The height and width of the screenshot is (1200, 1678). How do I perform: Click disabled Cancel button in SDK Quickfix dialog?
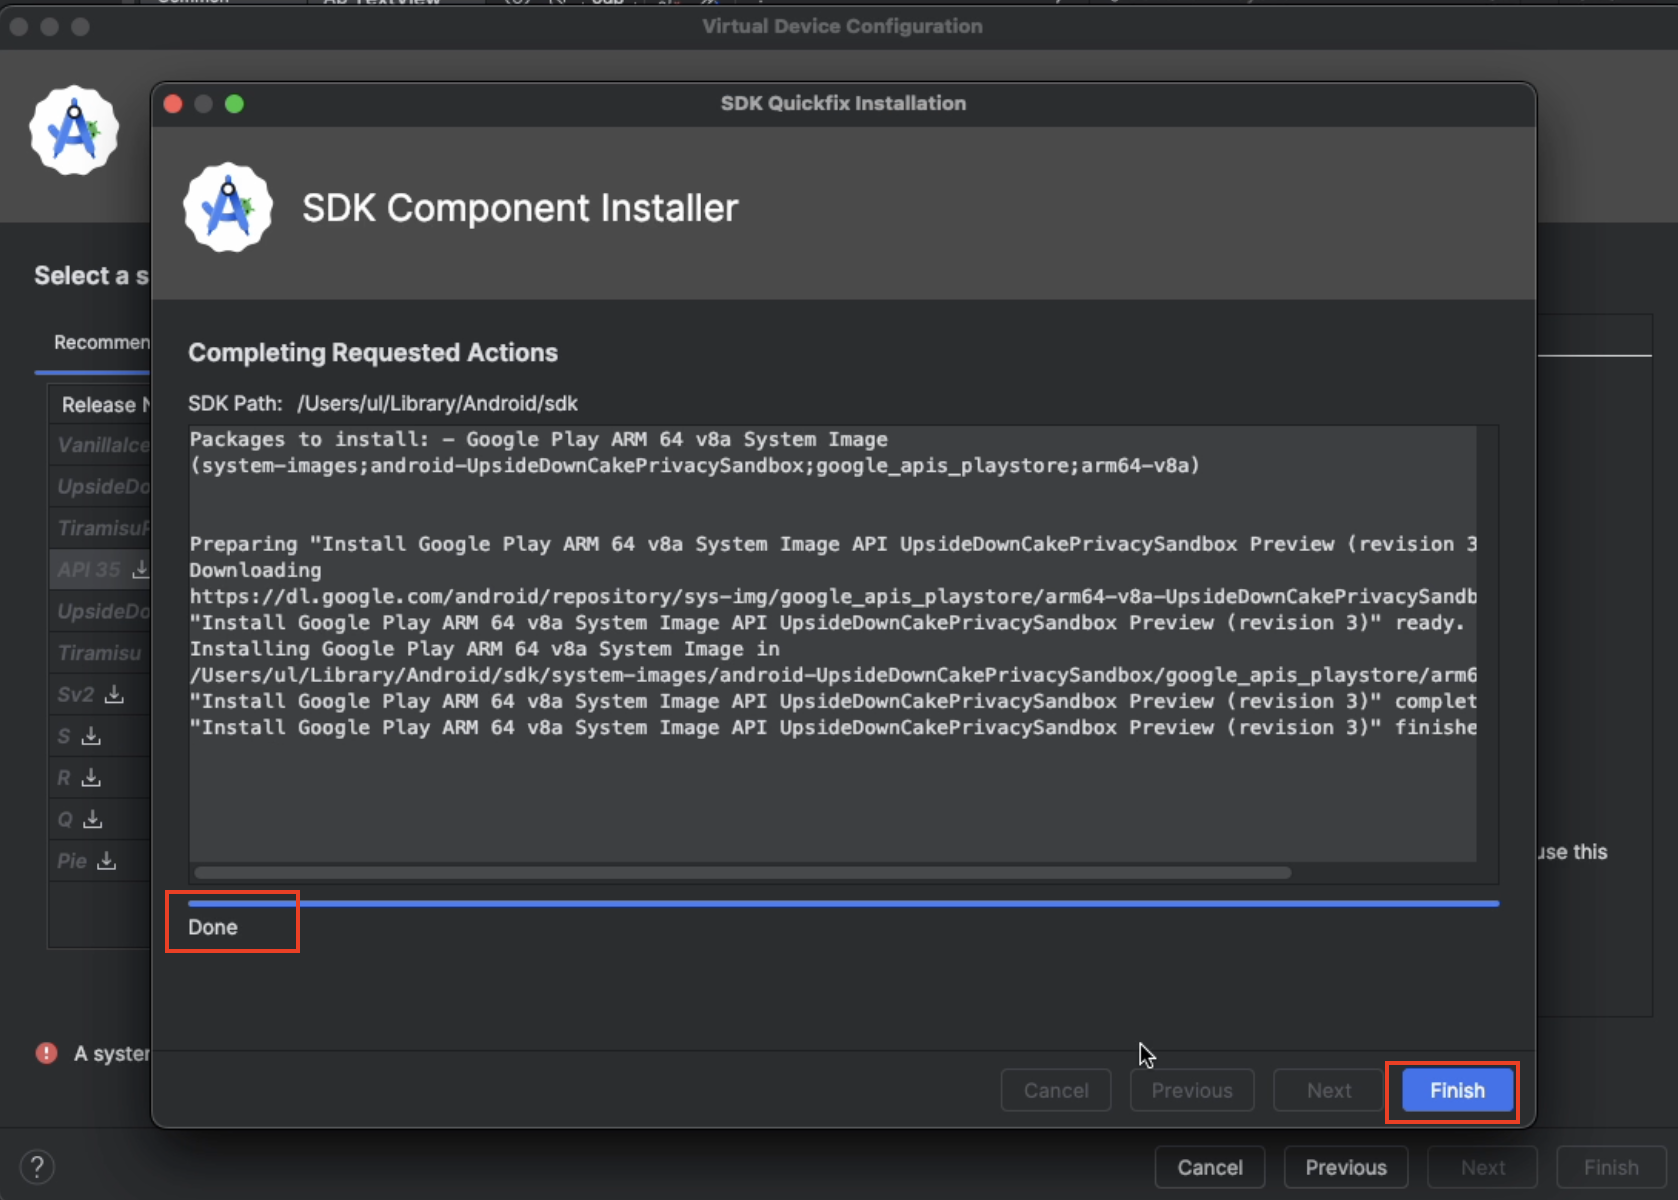1056,1090
